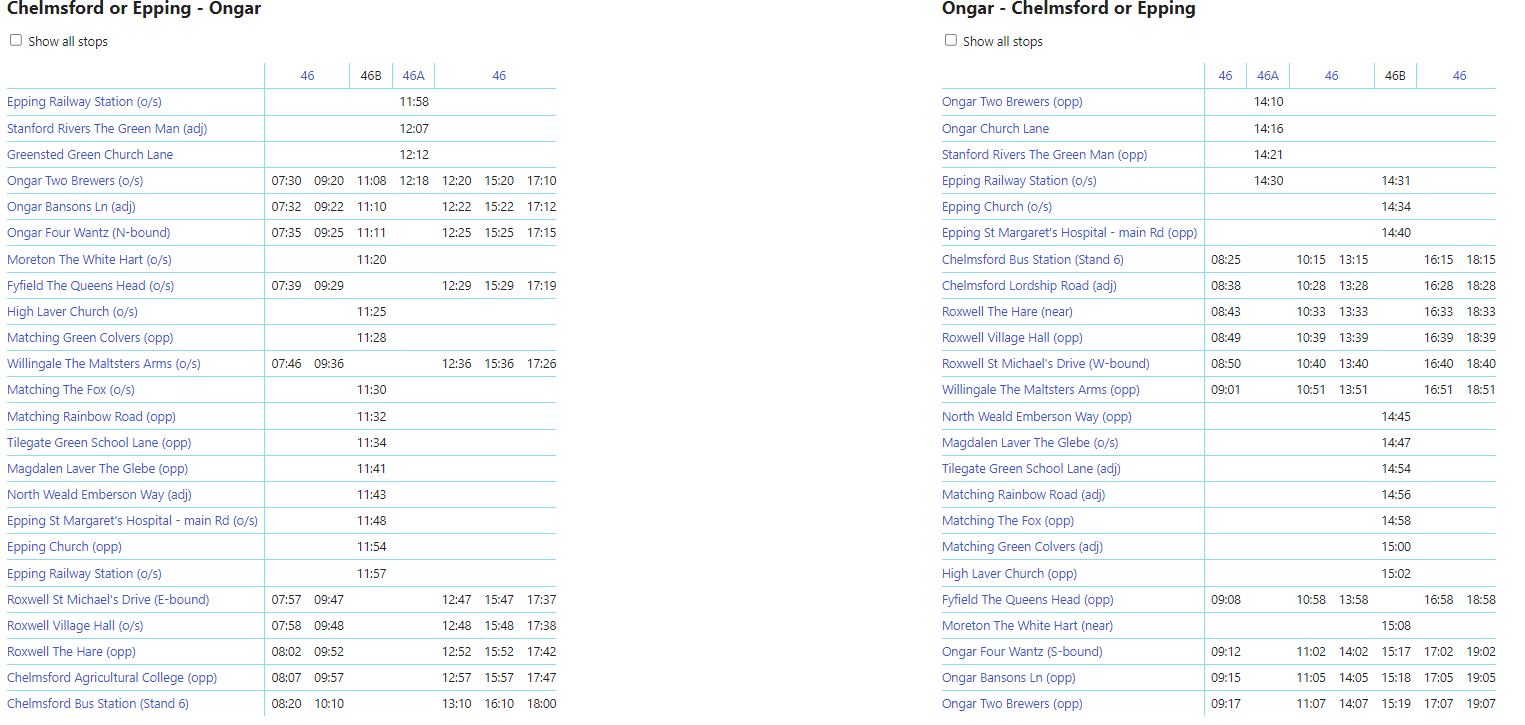Select Roxwell St Michael's Drive (E-bound) link

[108, 600]
